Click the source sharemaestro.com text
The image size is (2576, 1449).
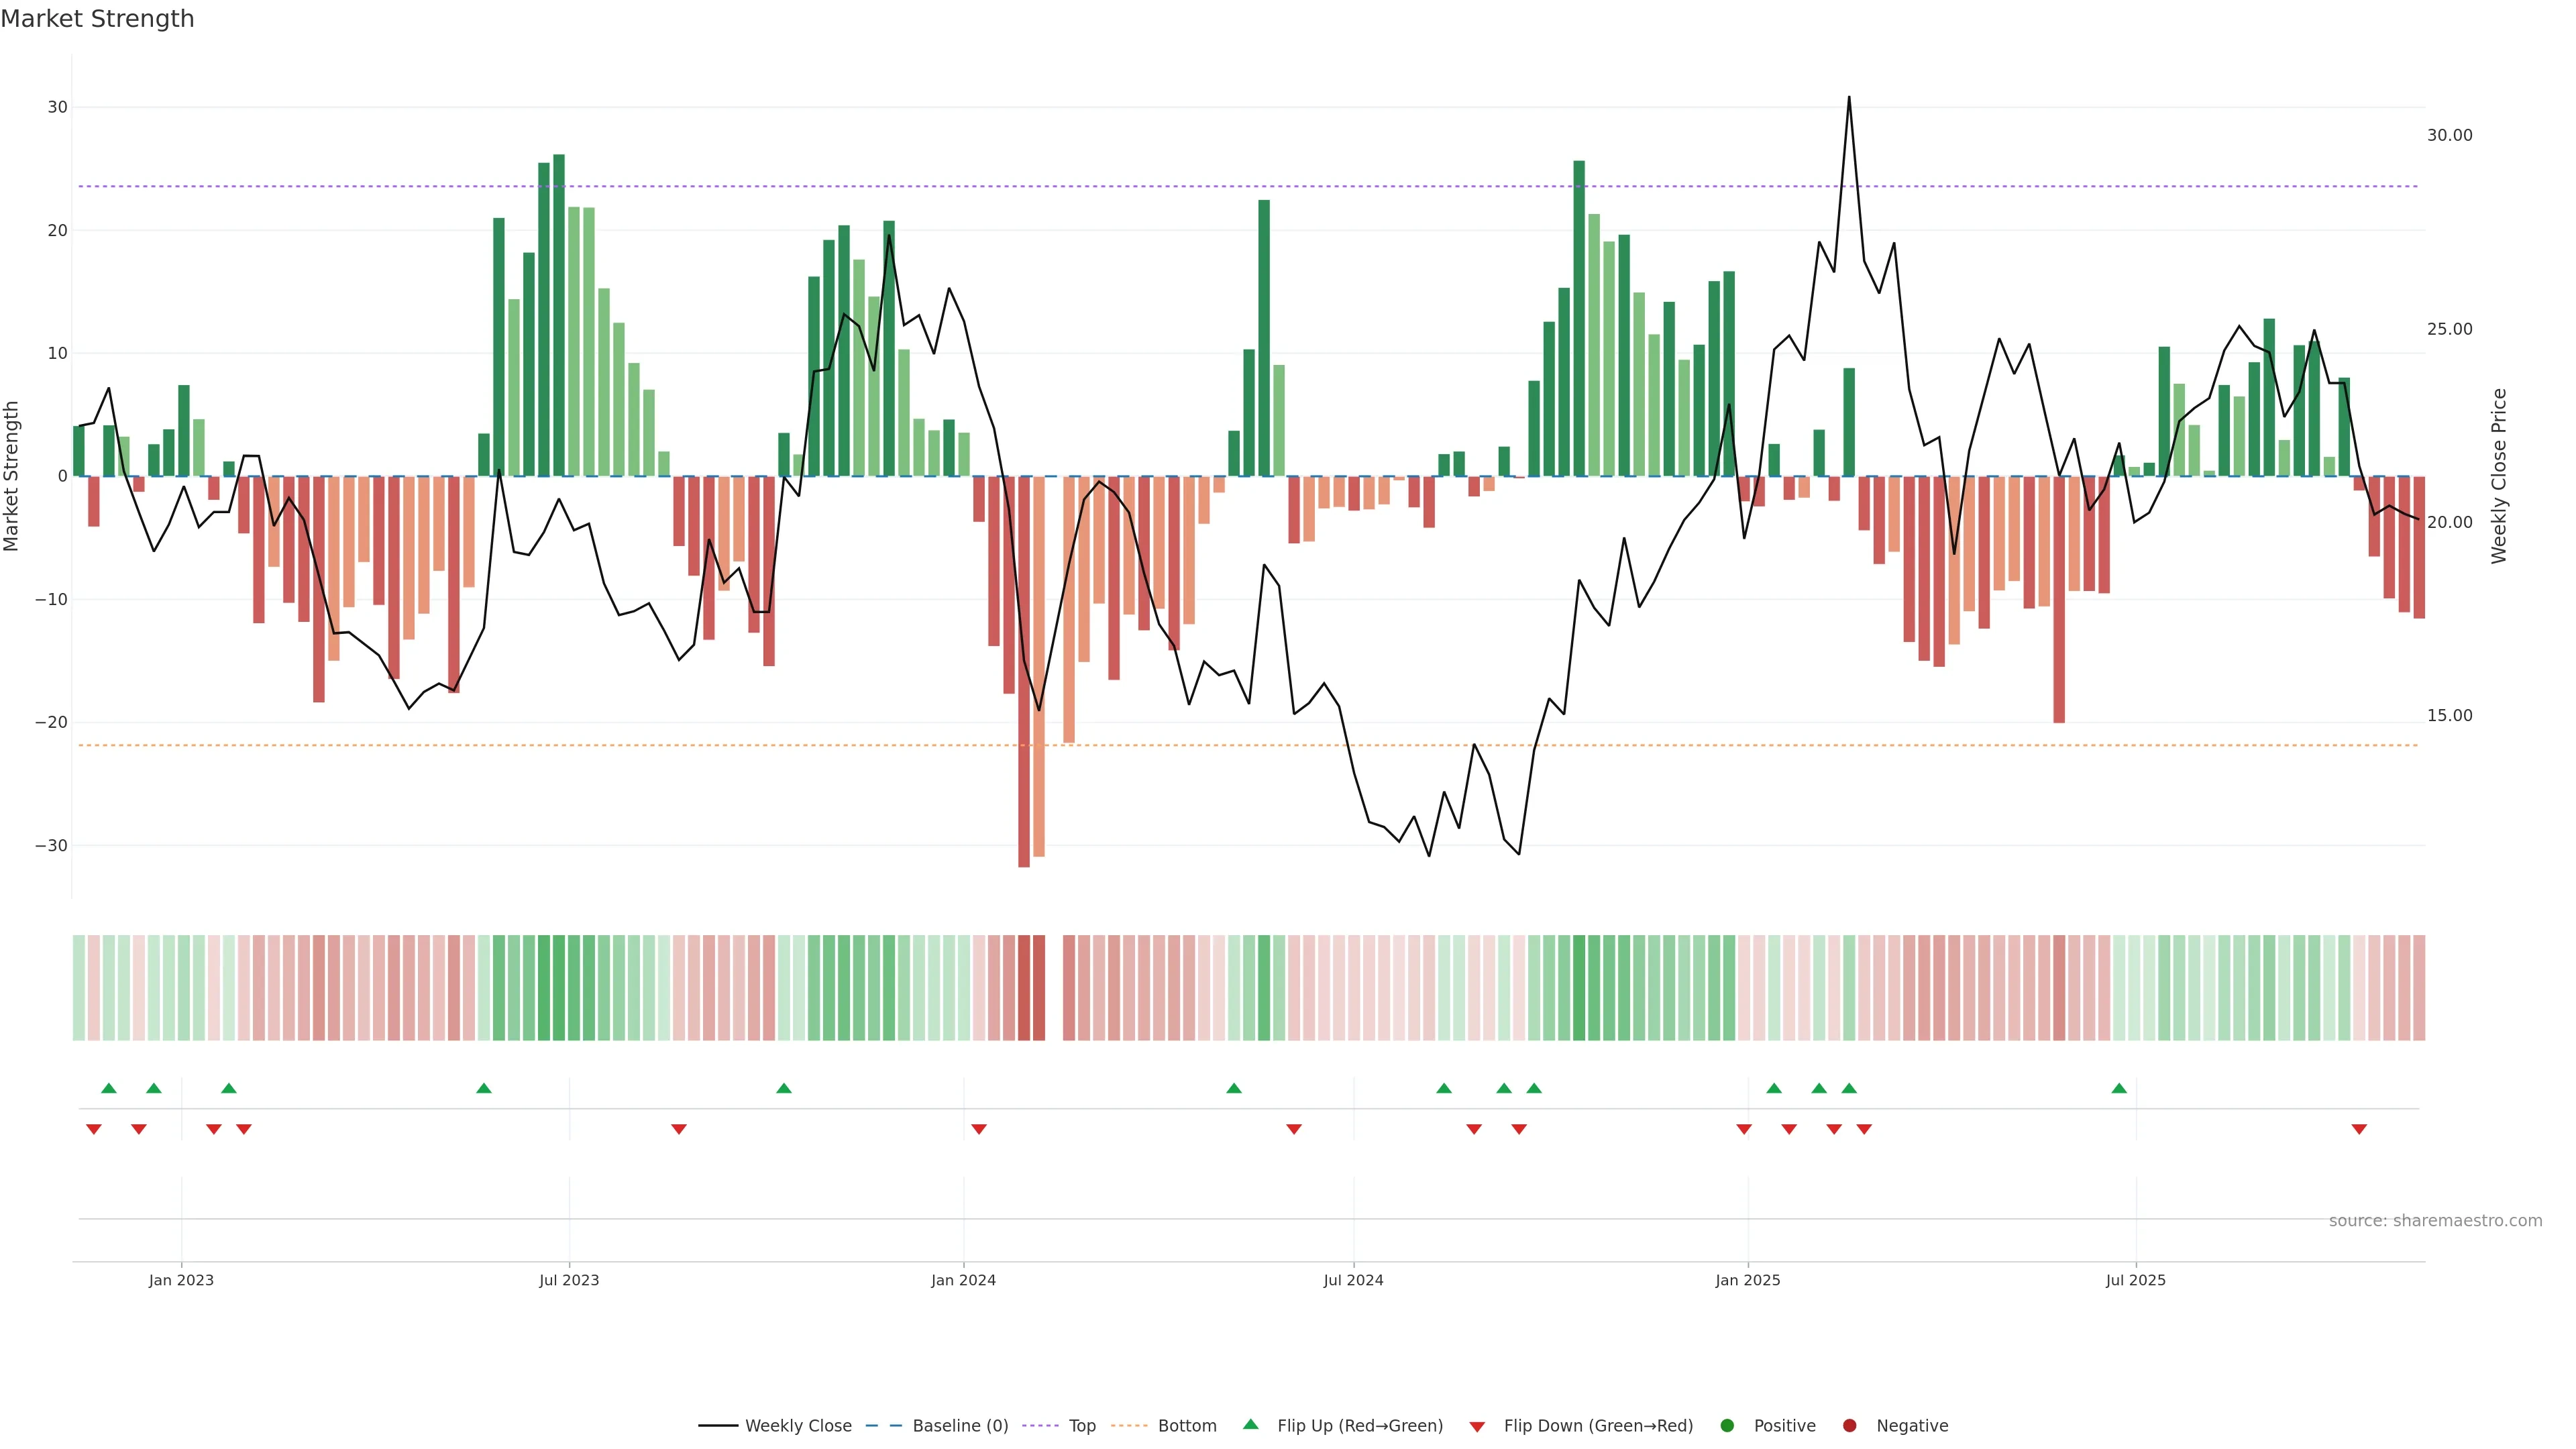(x=2435, y=1220)
